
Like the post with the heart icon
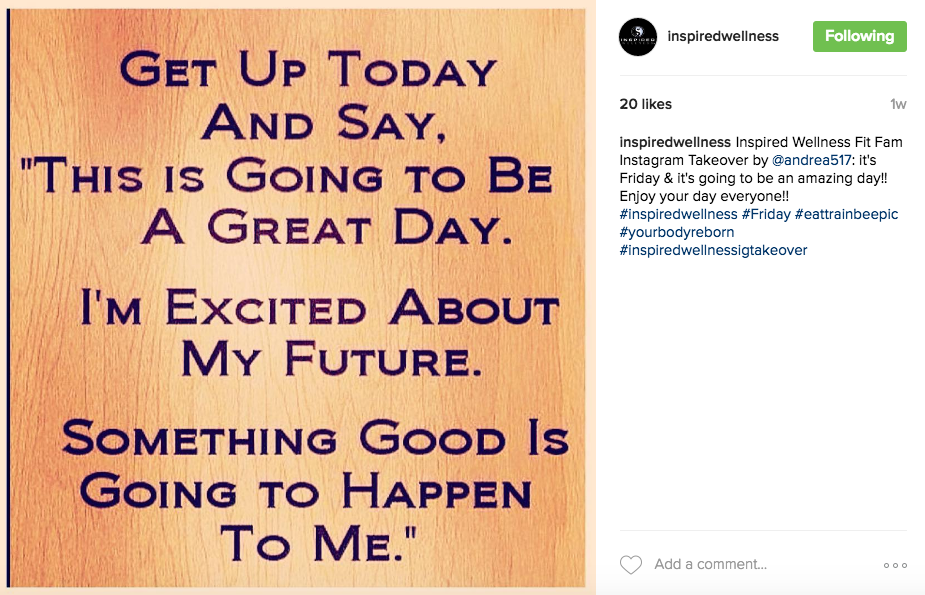pos(631,564)
